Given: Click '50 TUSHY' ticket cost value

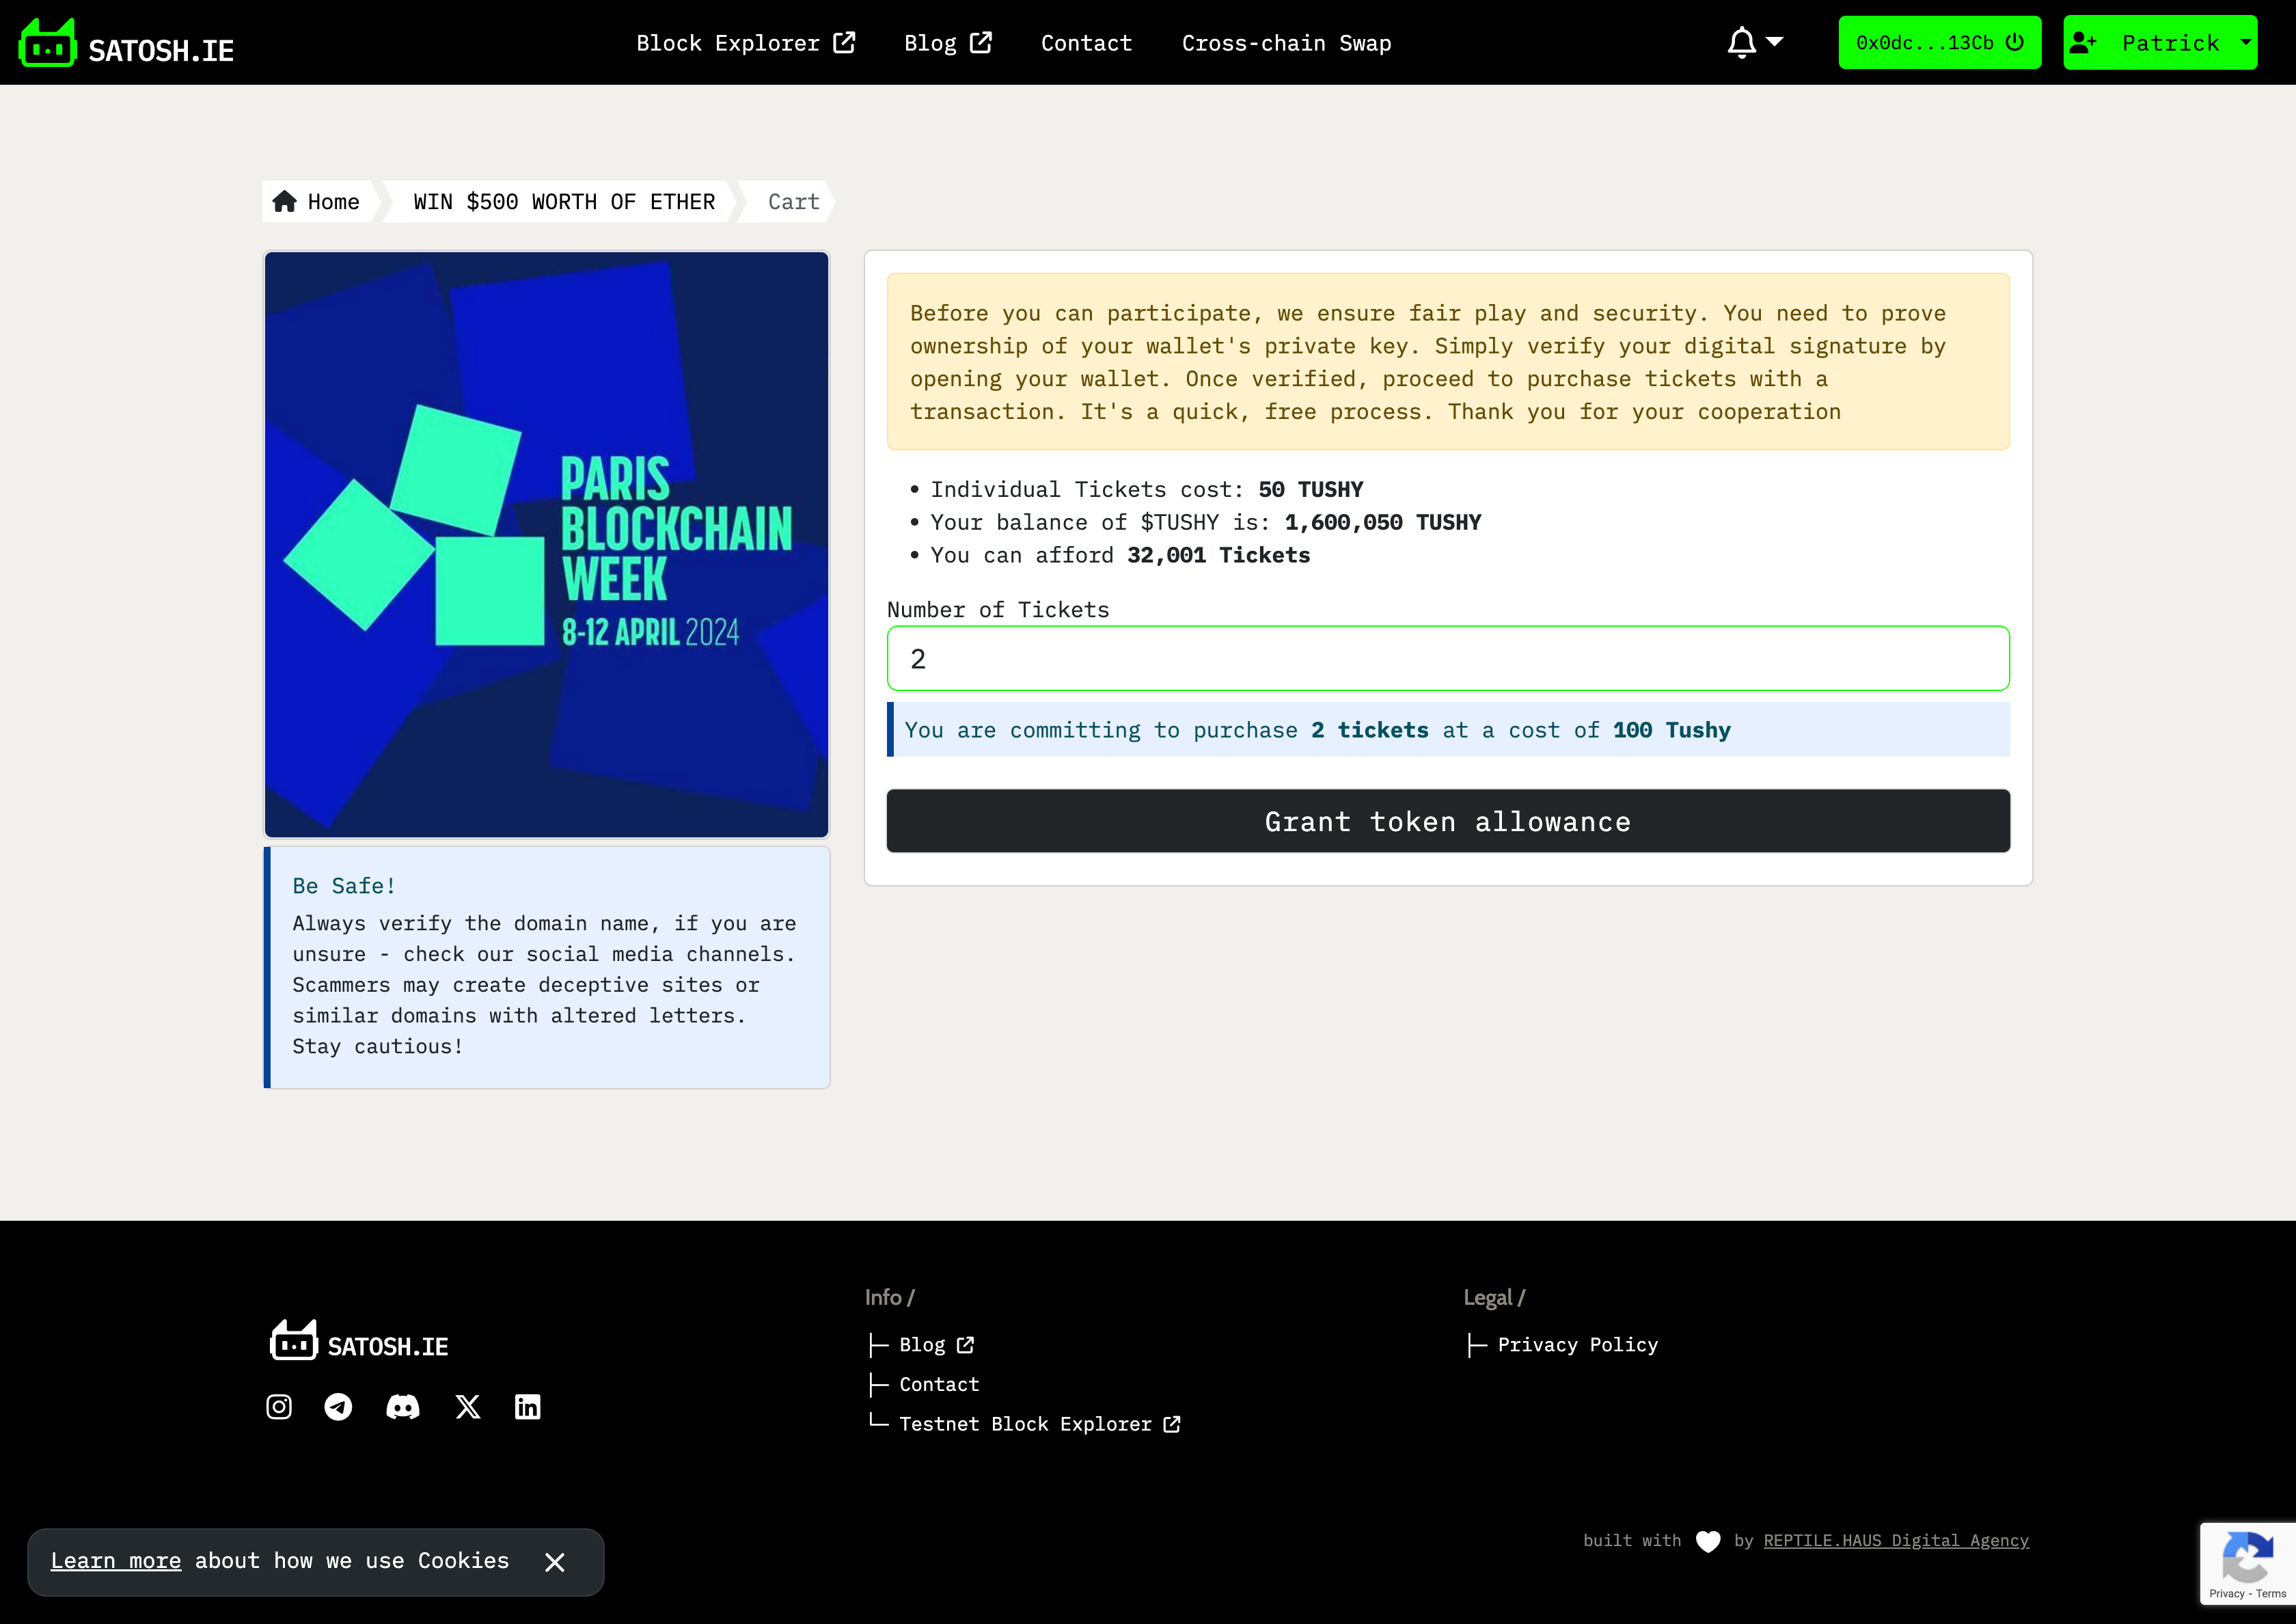Looking at the screenshot, I should pos(1311,490).
